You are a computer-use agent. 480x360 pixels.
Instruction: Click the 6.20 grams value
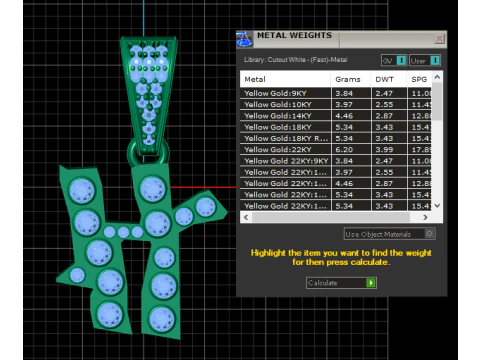[x=344, y=150]
